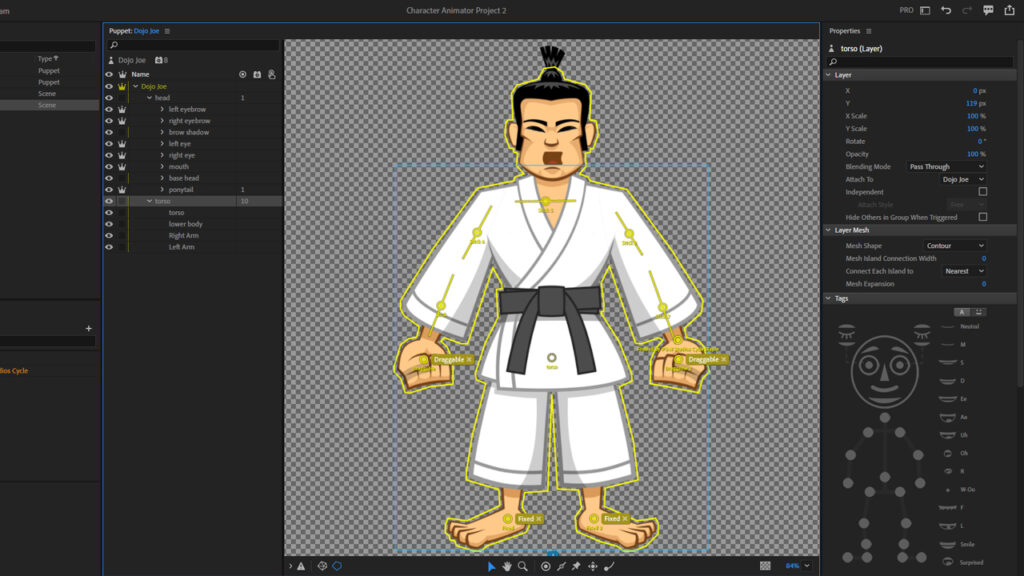This screenshot has width=1024, height=576.
Task: Open the Blending Mode Pass Through dropdown
Action: coord(946,167)
